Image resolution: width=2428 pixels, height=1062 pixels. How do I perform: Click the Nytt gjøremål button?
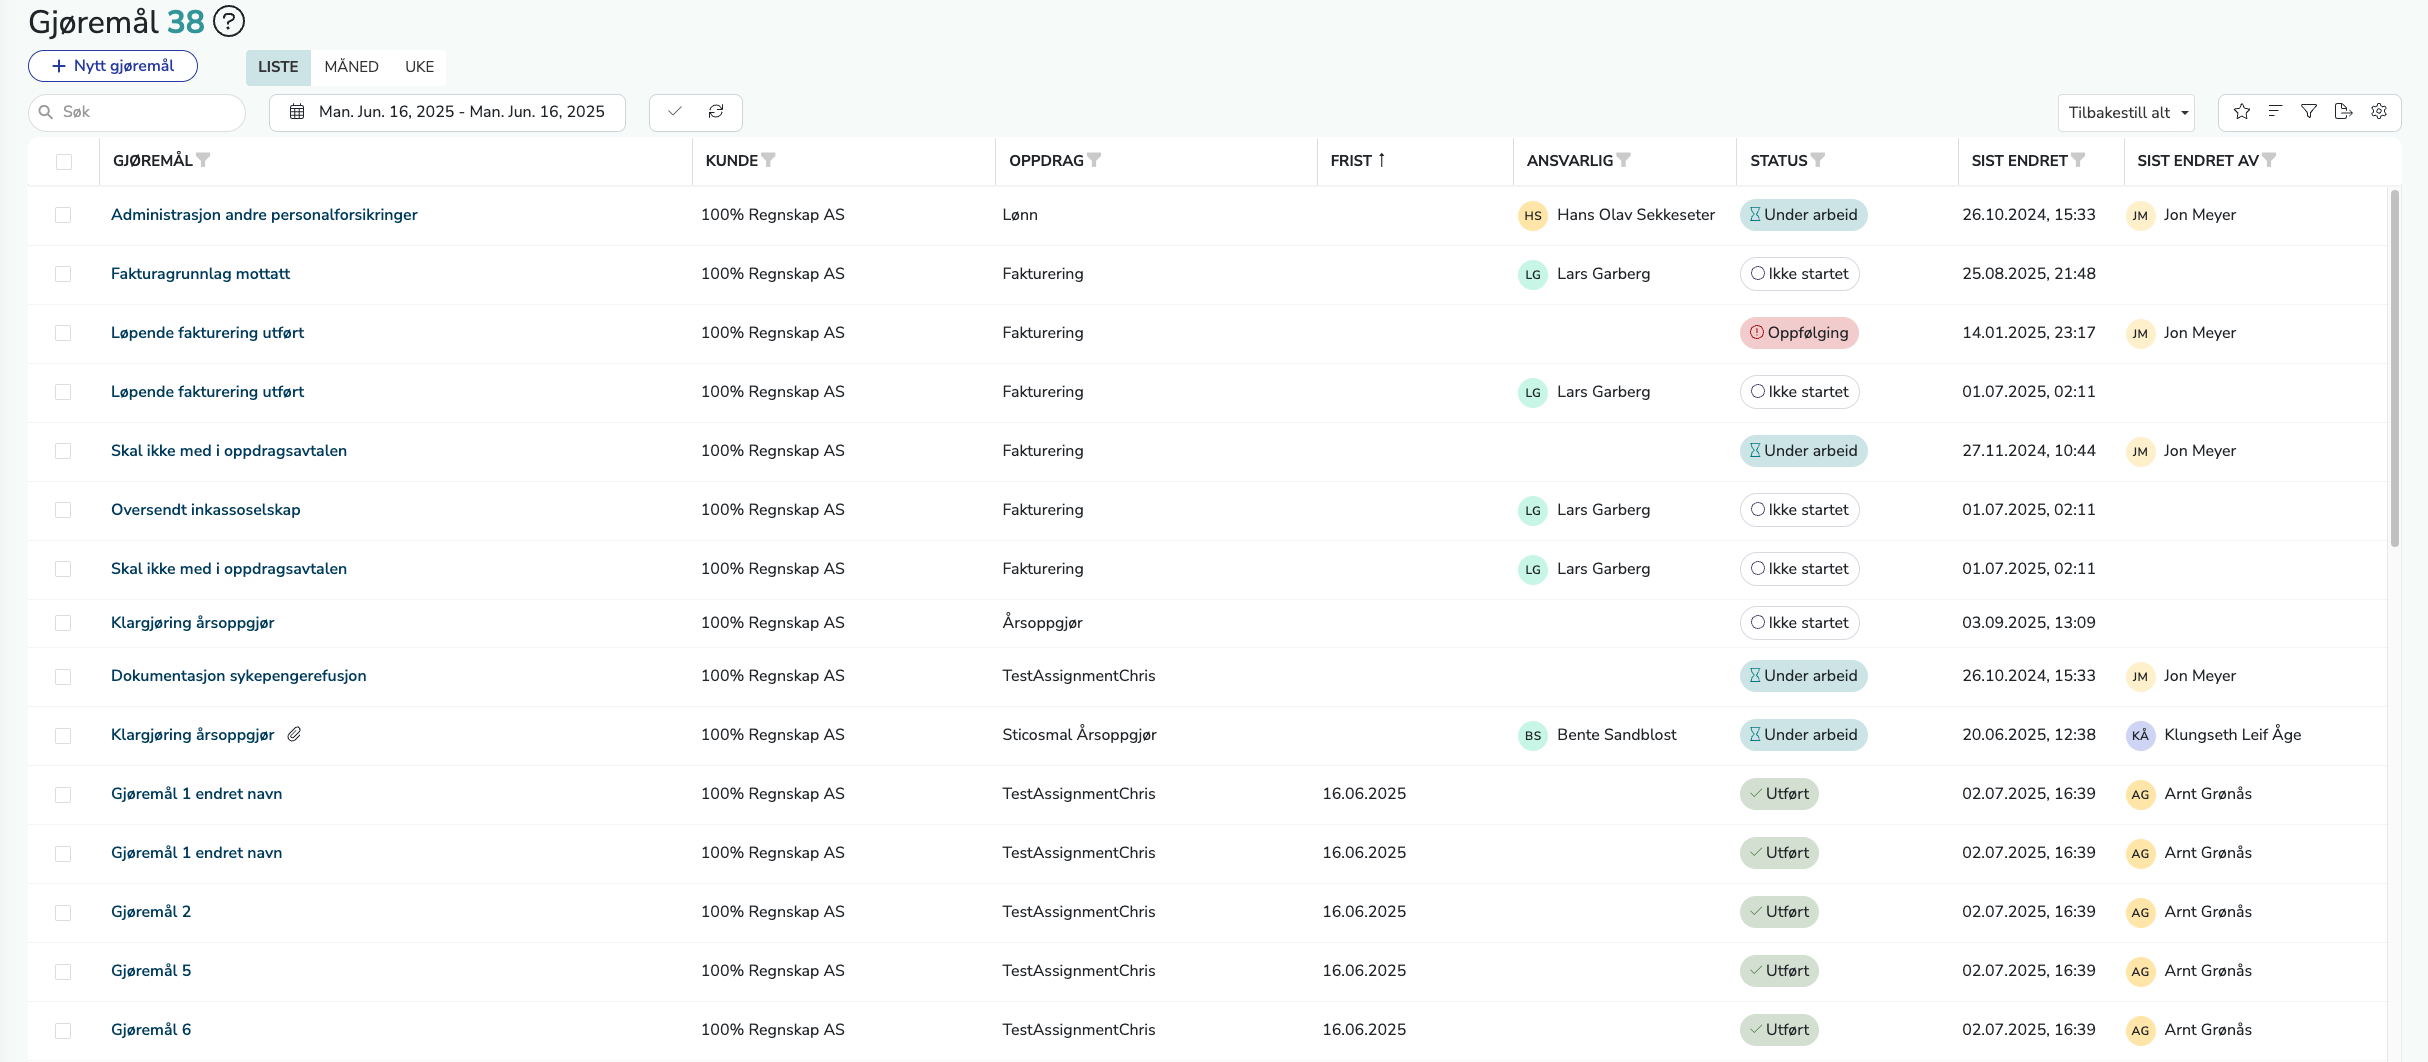coord(113,66)
